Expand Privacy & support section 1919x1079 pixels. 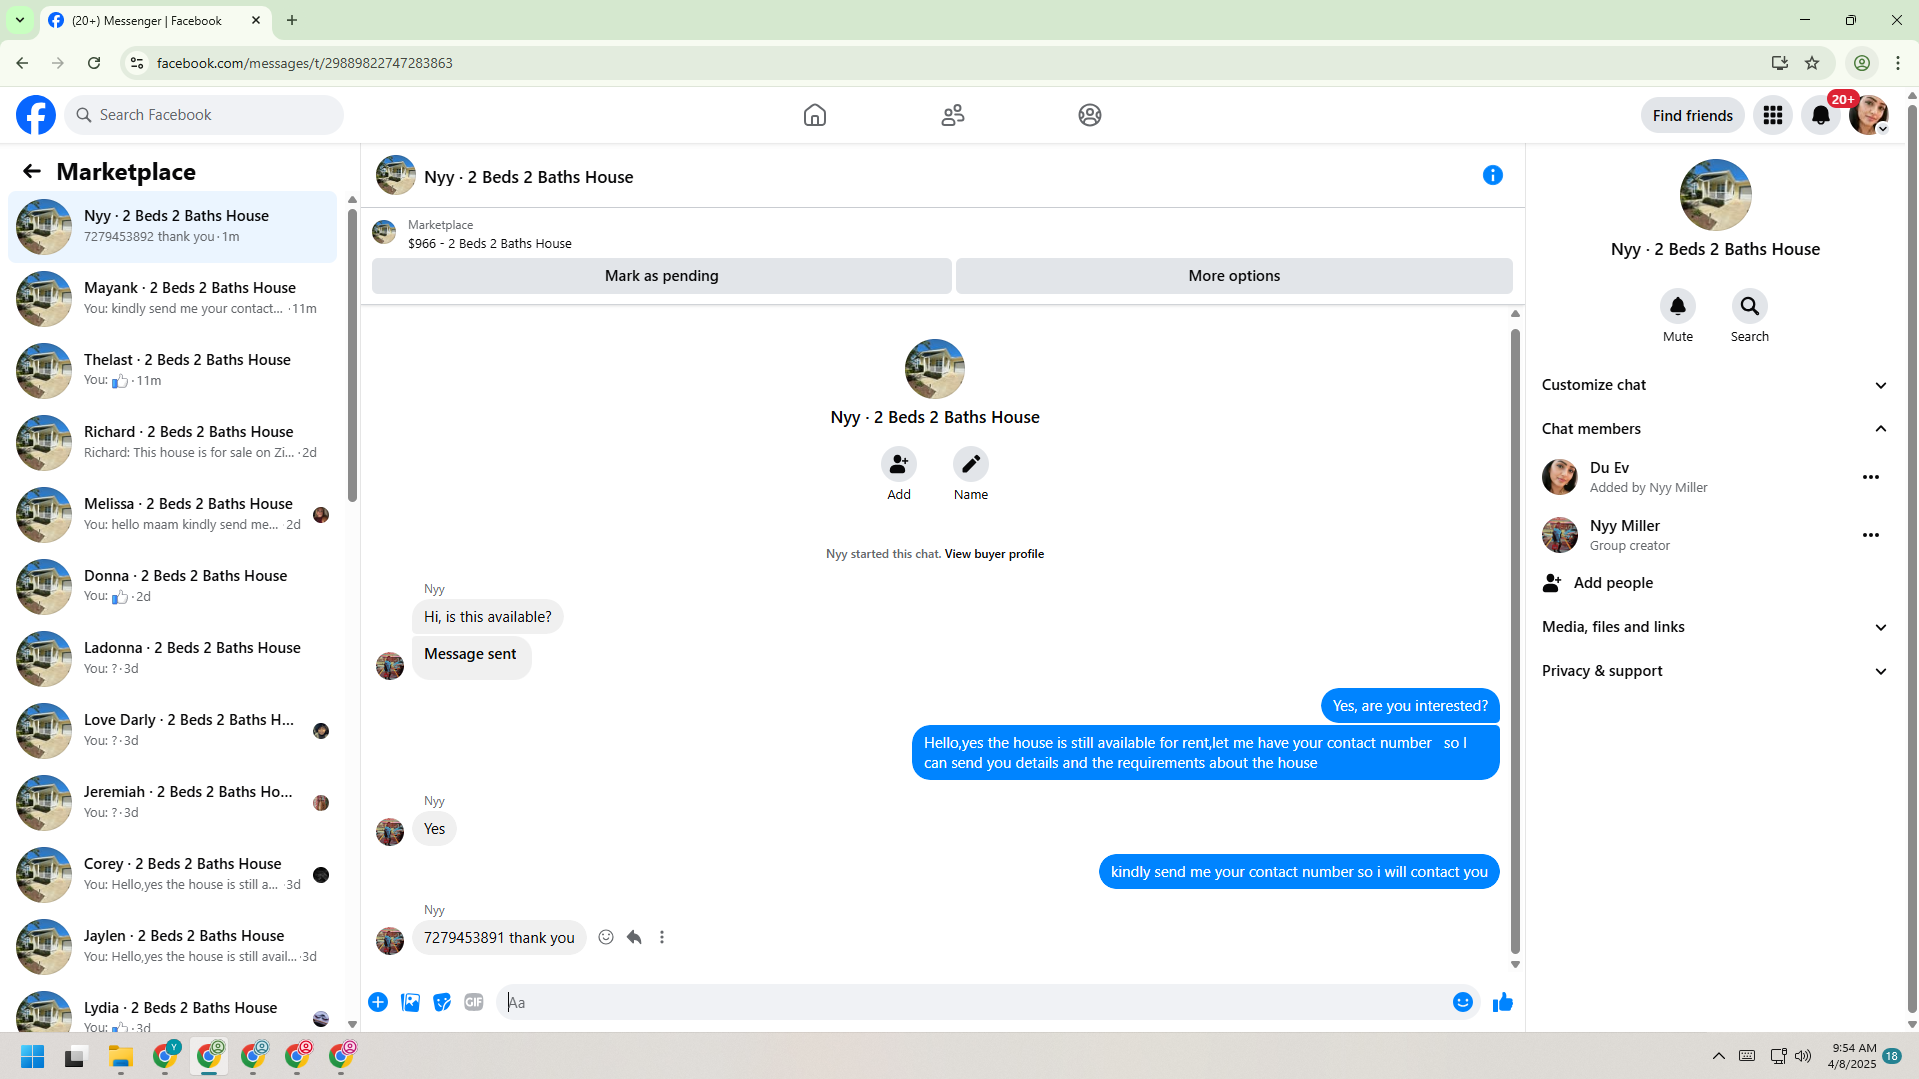click(x=1716, y=671)
